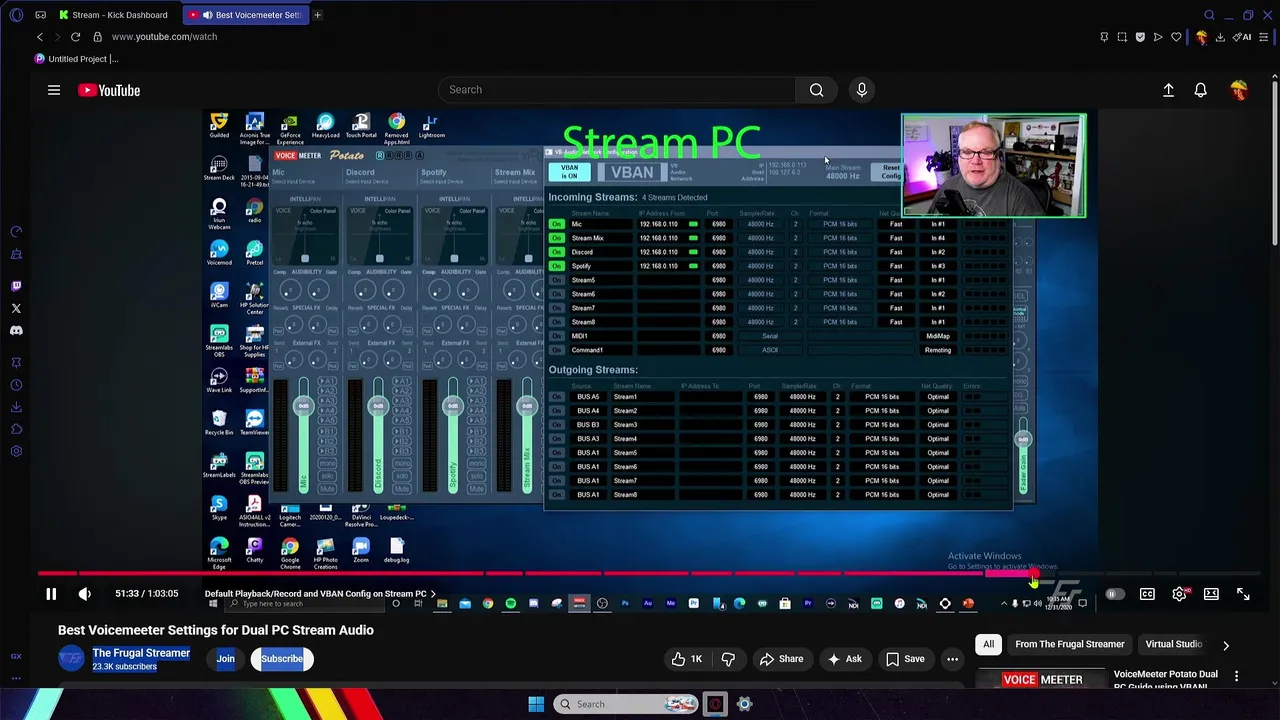
Task: Select the All filter chip
Action: point(988,645)
